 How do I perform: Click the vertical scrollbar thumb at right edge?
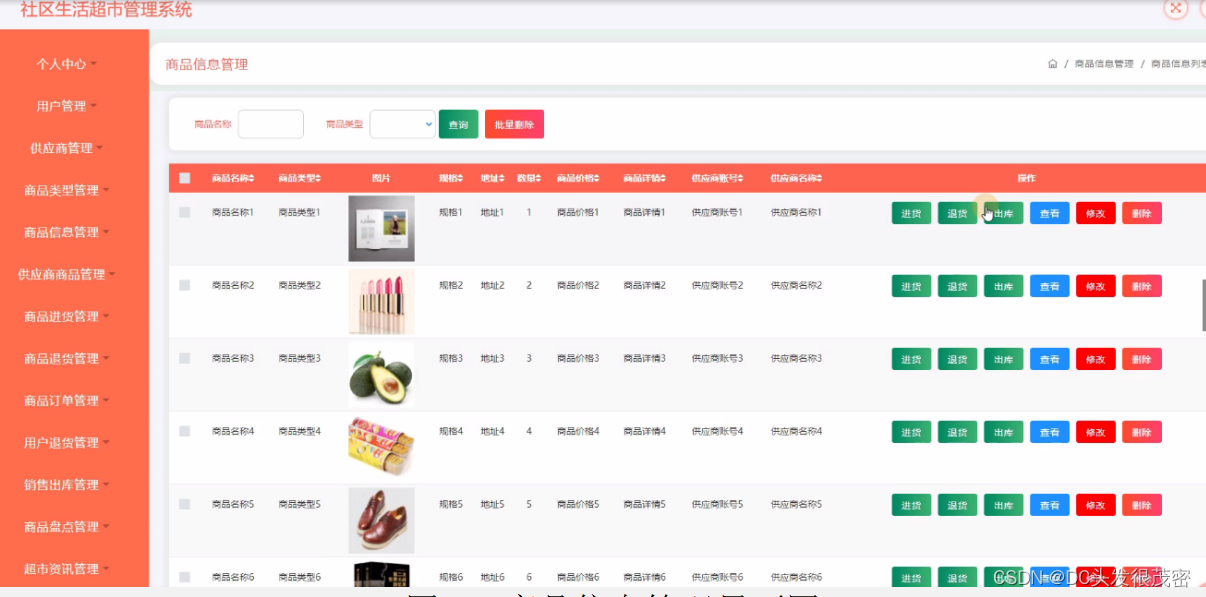tap(1204, 305)
